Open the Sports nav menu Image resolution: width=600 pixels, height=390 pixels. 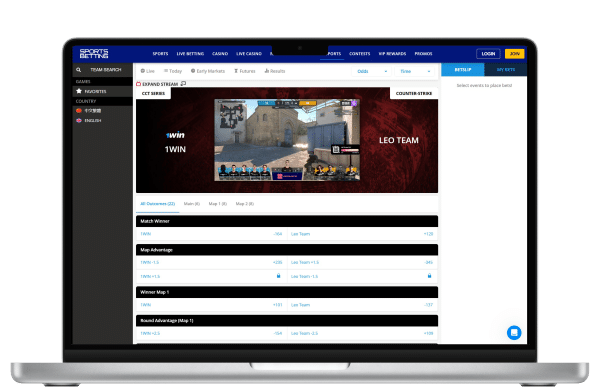point(160,54)
